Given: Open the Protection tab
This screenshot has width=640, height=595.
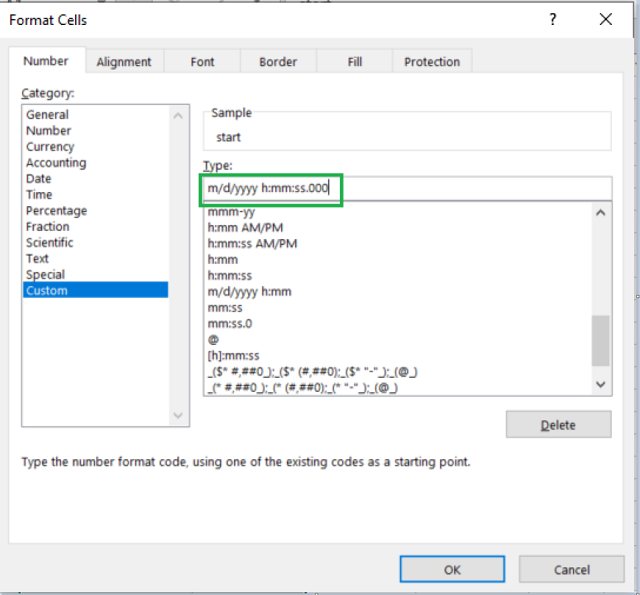Looking at the screenshot, I should (x=432, y=62).
